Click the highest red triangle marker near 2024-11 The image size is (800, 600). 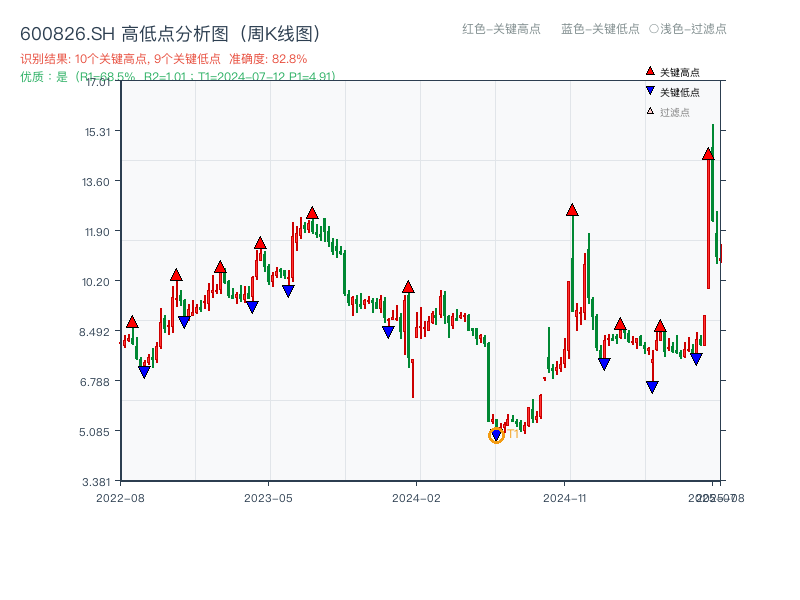click(x=572, y=210)
